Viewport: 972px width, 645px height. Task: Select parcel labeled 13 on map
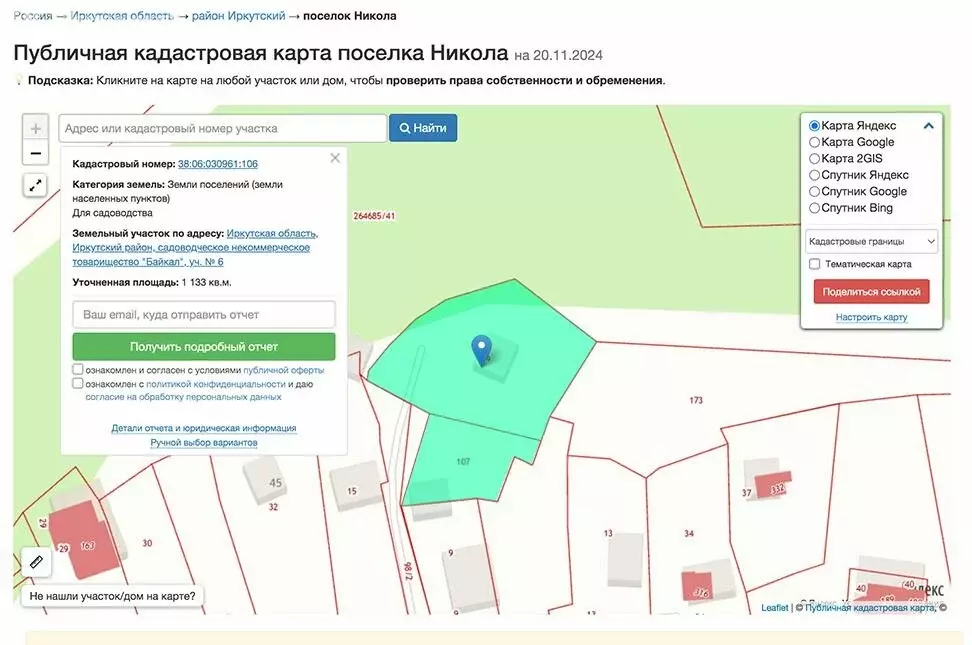pyautogui.click(x=608, y=533)
